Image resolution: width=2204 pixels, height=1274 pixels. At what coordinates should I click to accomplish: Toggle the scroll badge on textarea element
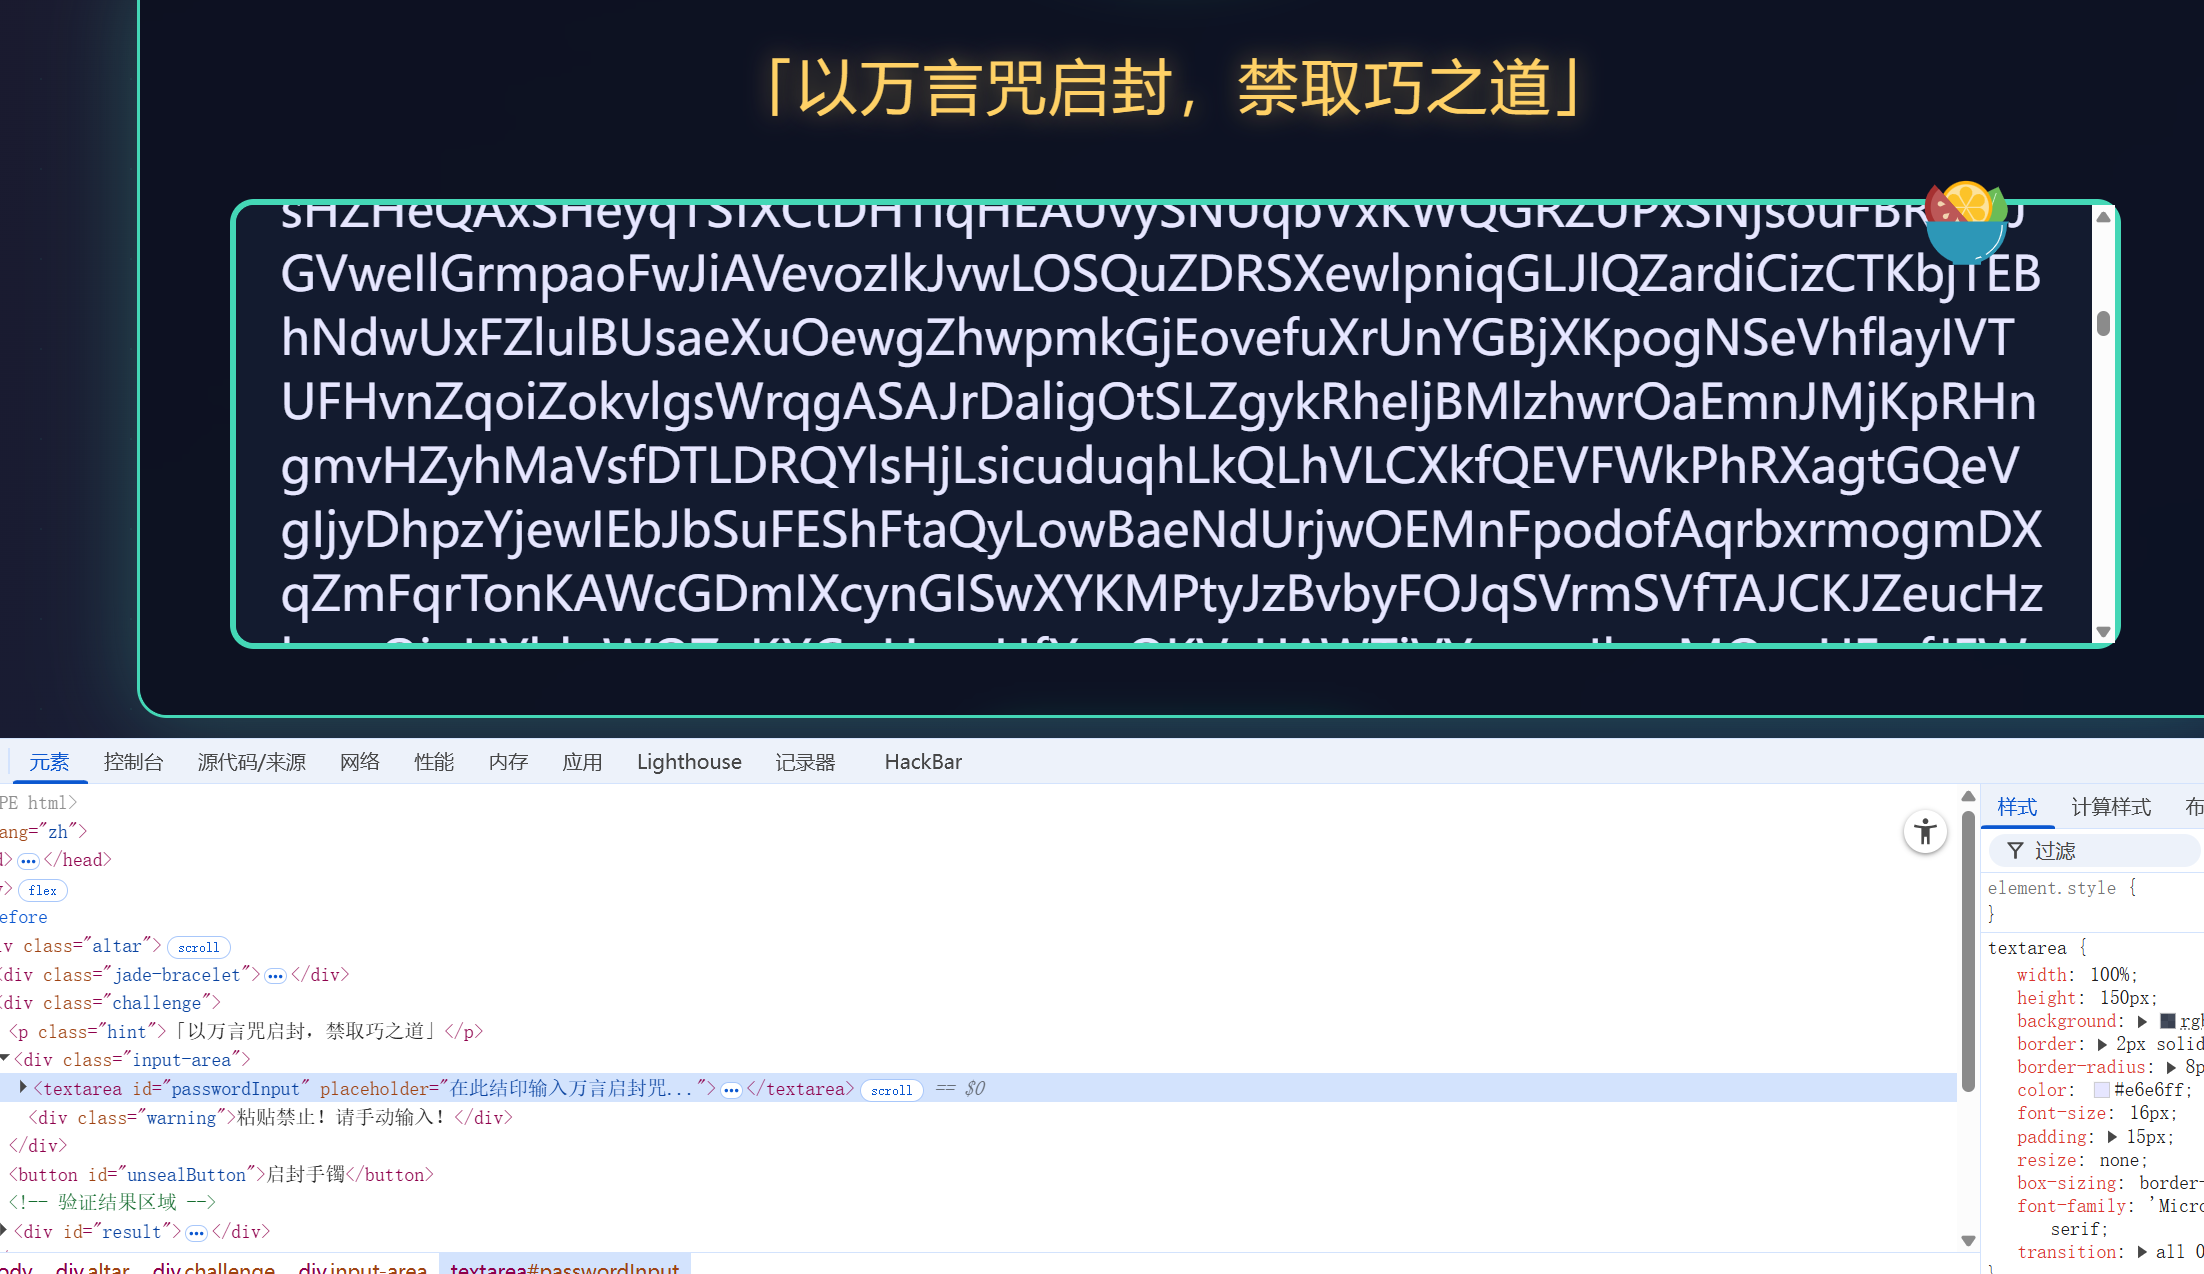890,1090
